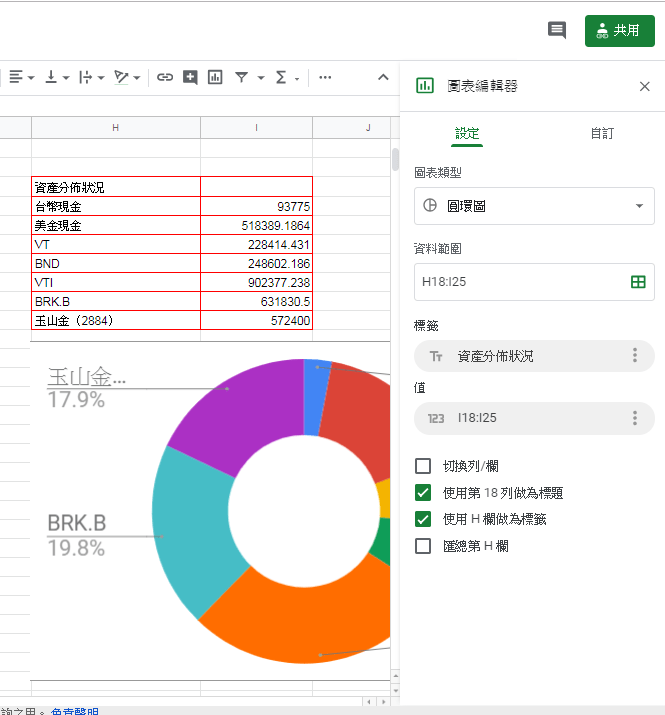665x715 pixels.
Task: Click the 資產分佈狀況 header cell
Action: [x=116, y=187]
